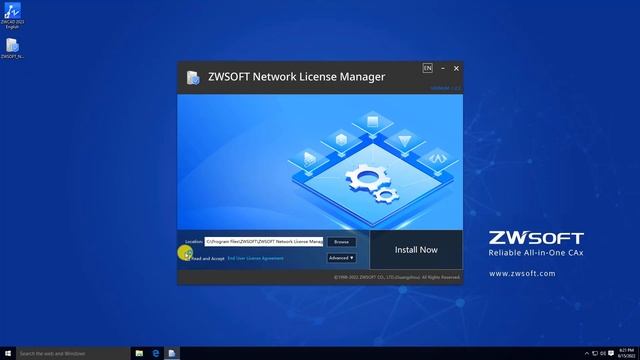Click the taskbar search box
Screen dimensions: 640x360
pos(73,353)
